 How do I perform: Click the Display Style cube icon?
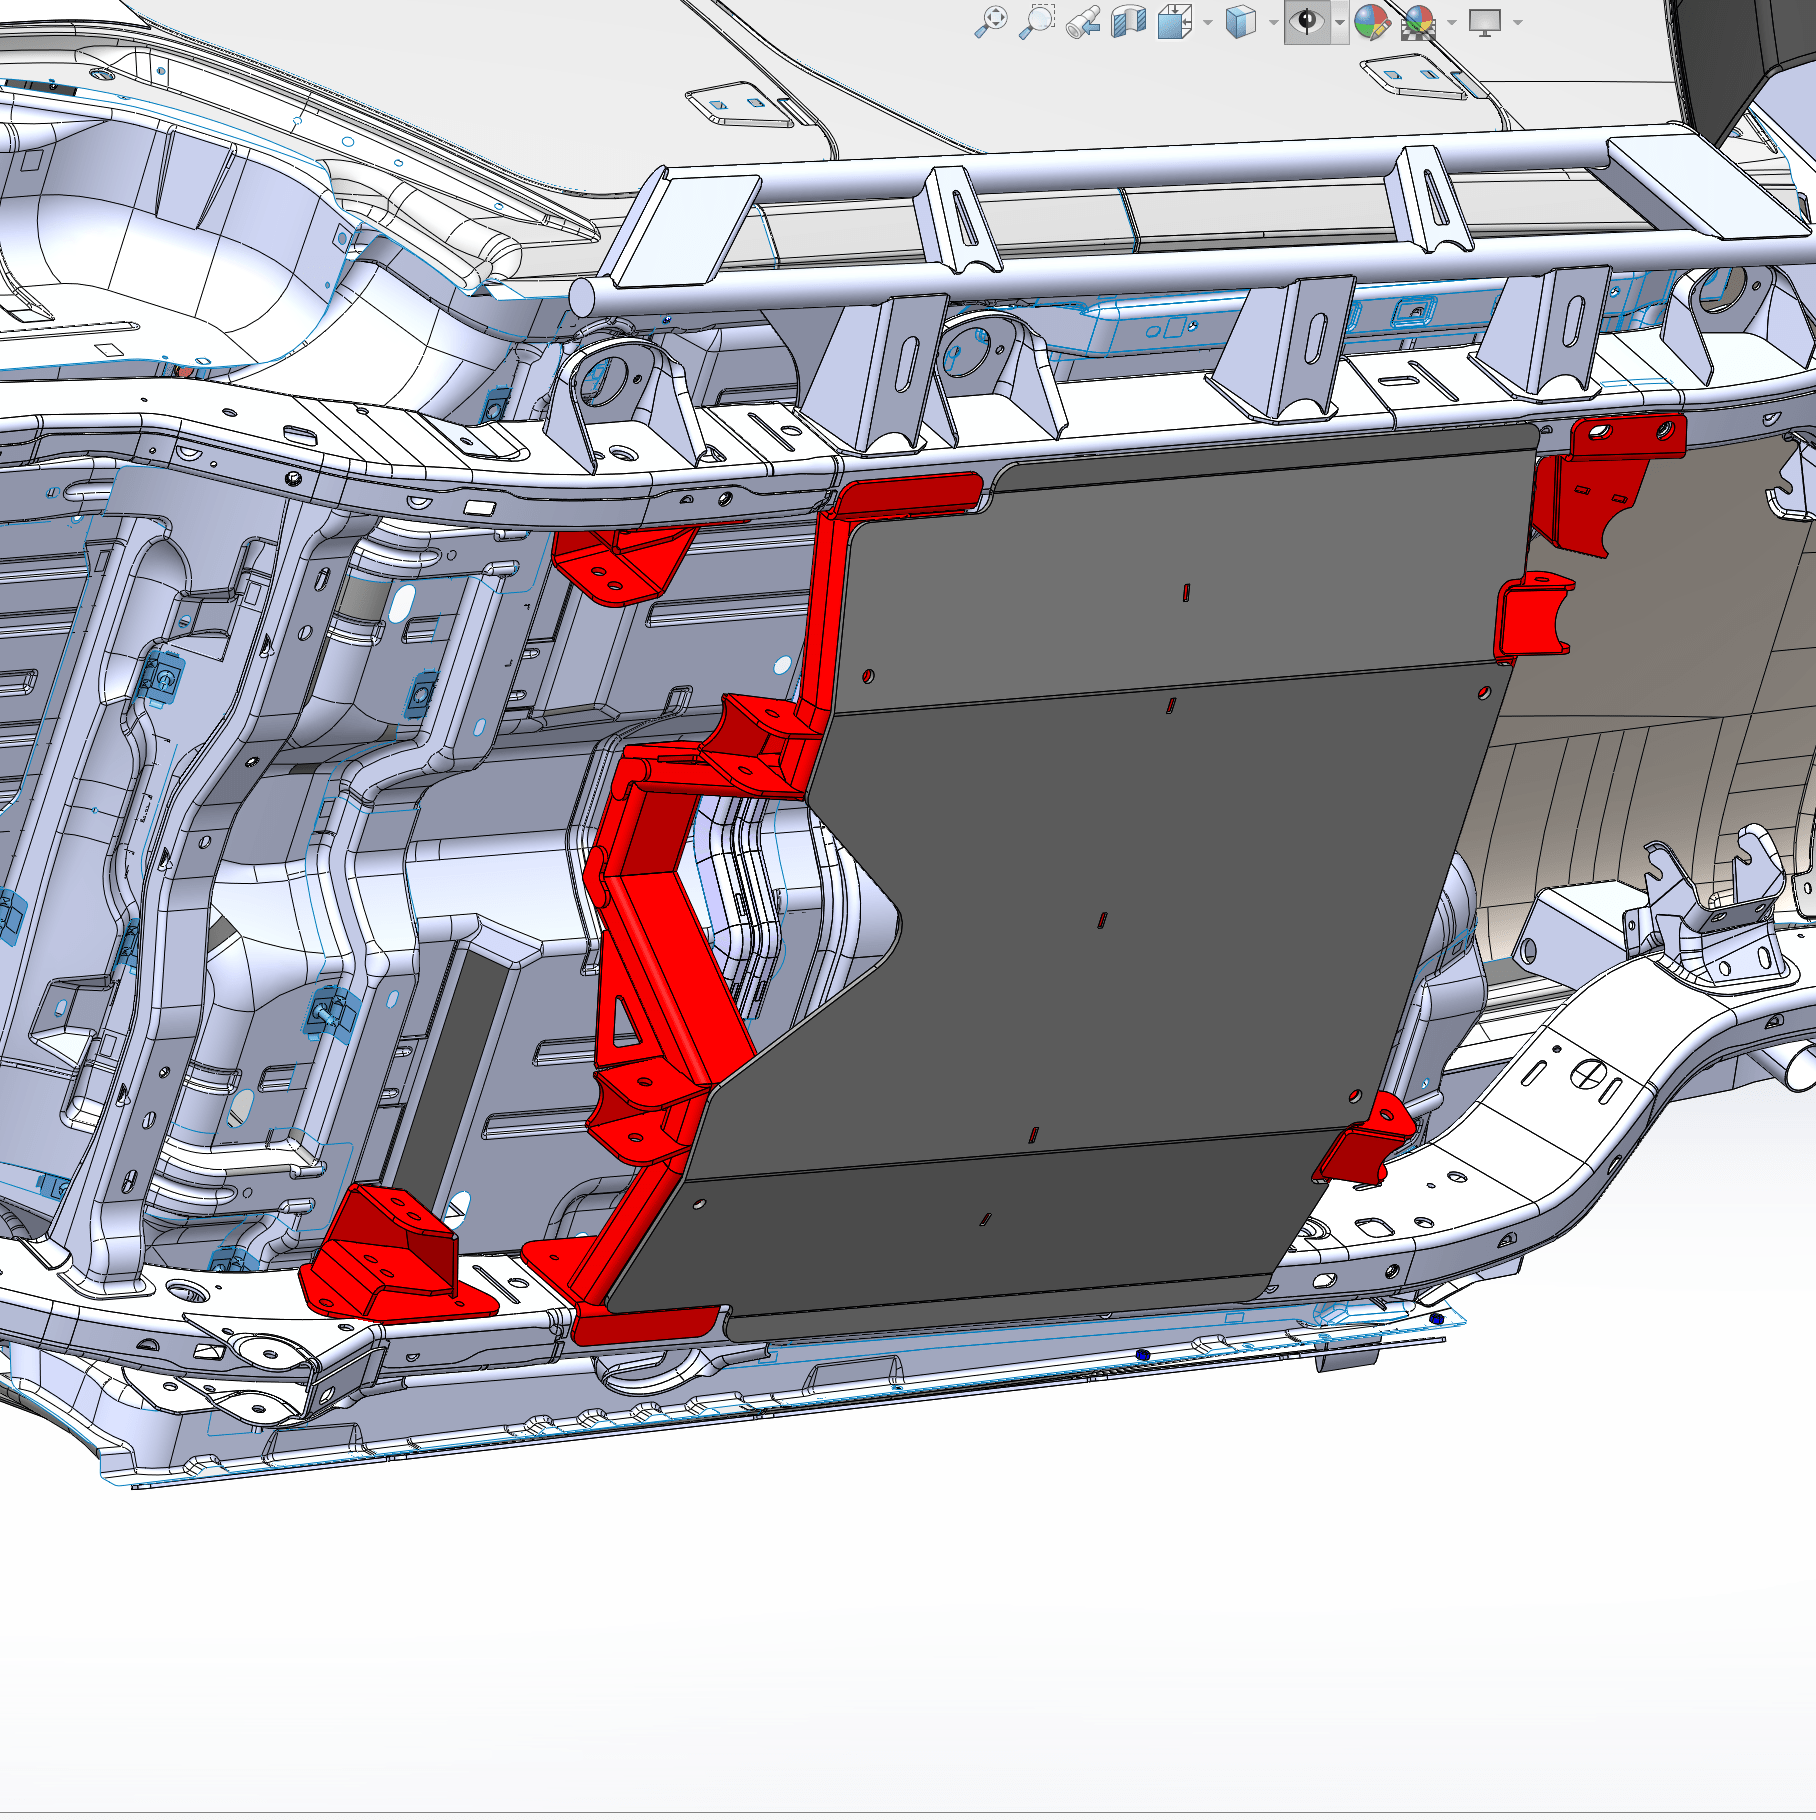(x=1240, y=21)
